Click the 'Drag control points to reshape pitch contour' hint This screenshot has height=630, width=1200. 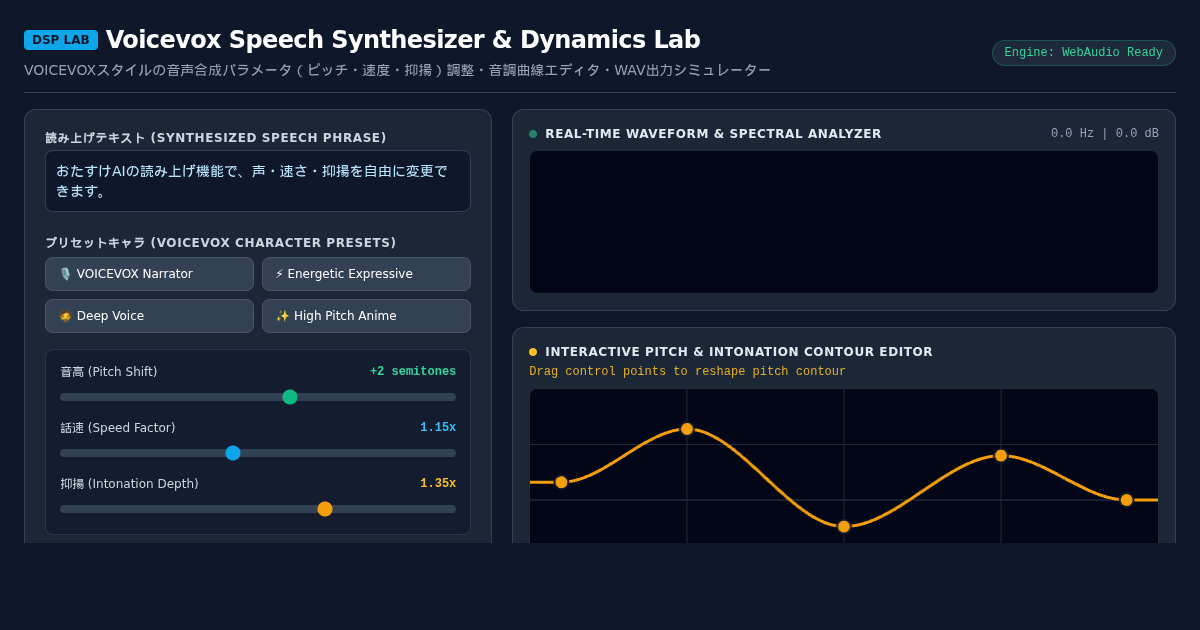pos(687,372)
